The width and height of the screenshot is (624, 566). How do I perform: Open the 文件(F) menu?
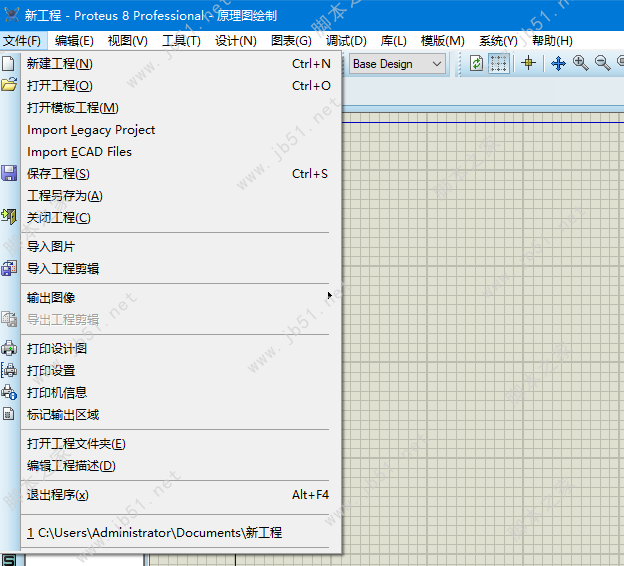coord(22,41)
